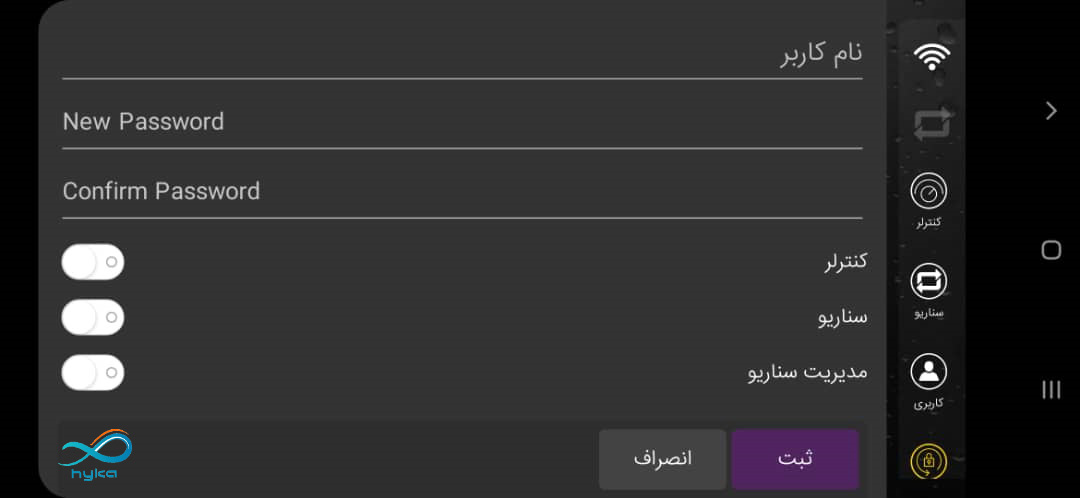Open the کاربری user profile icon
Screen dimensions: 1080x498
point(929,372)
